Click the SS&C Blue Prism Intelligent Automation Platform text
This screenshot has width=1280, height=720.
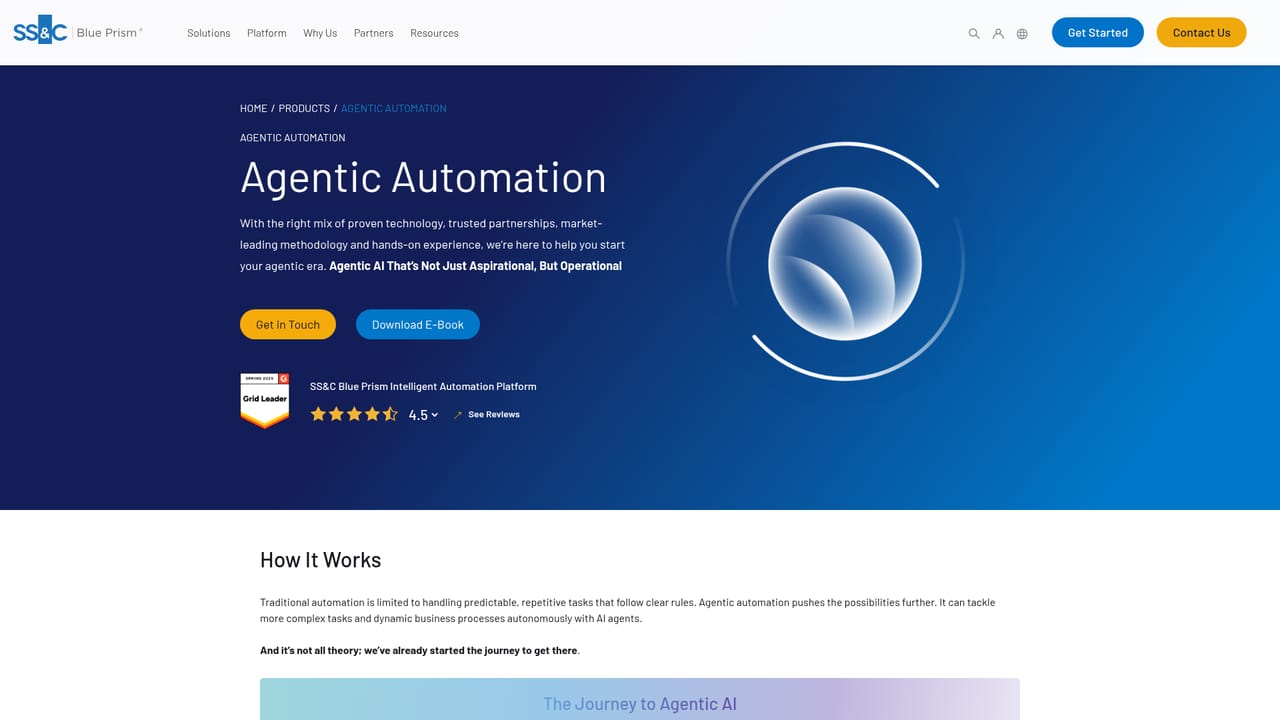(x=423, y=386)
